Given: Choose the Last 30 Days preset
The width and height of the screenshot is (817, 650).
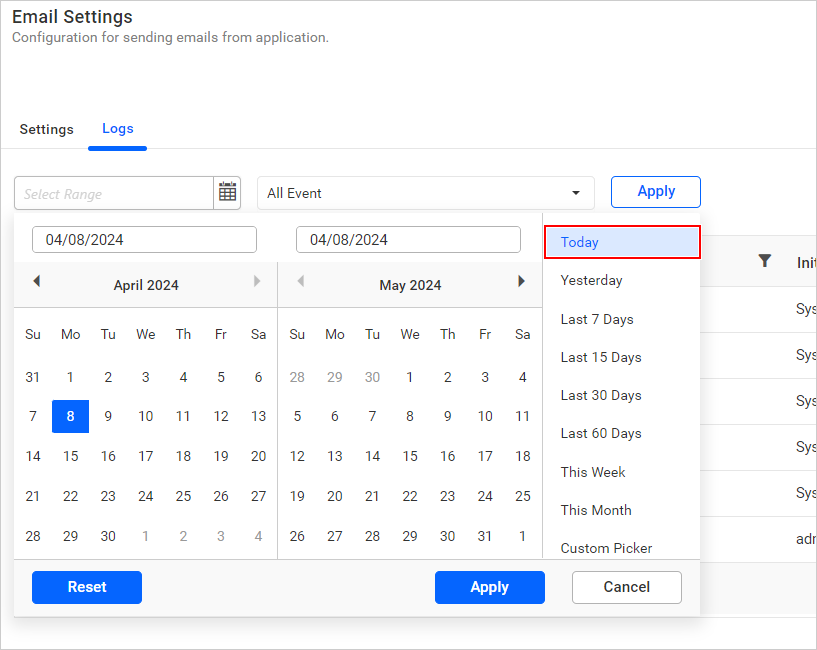Looking at the screenshot, I should [621, 395].
